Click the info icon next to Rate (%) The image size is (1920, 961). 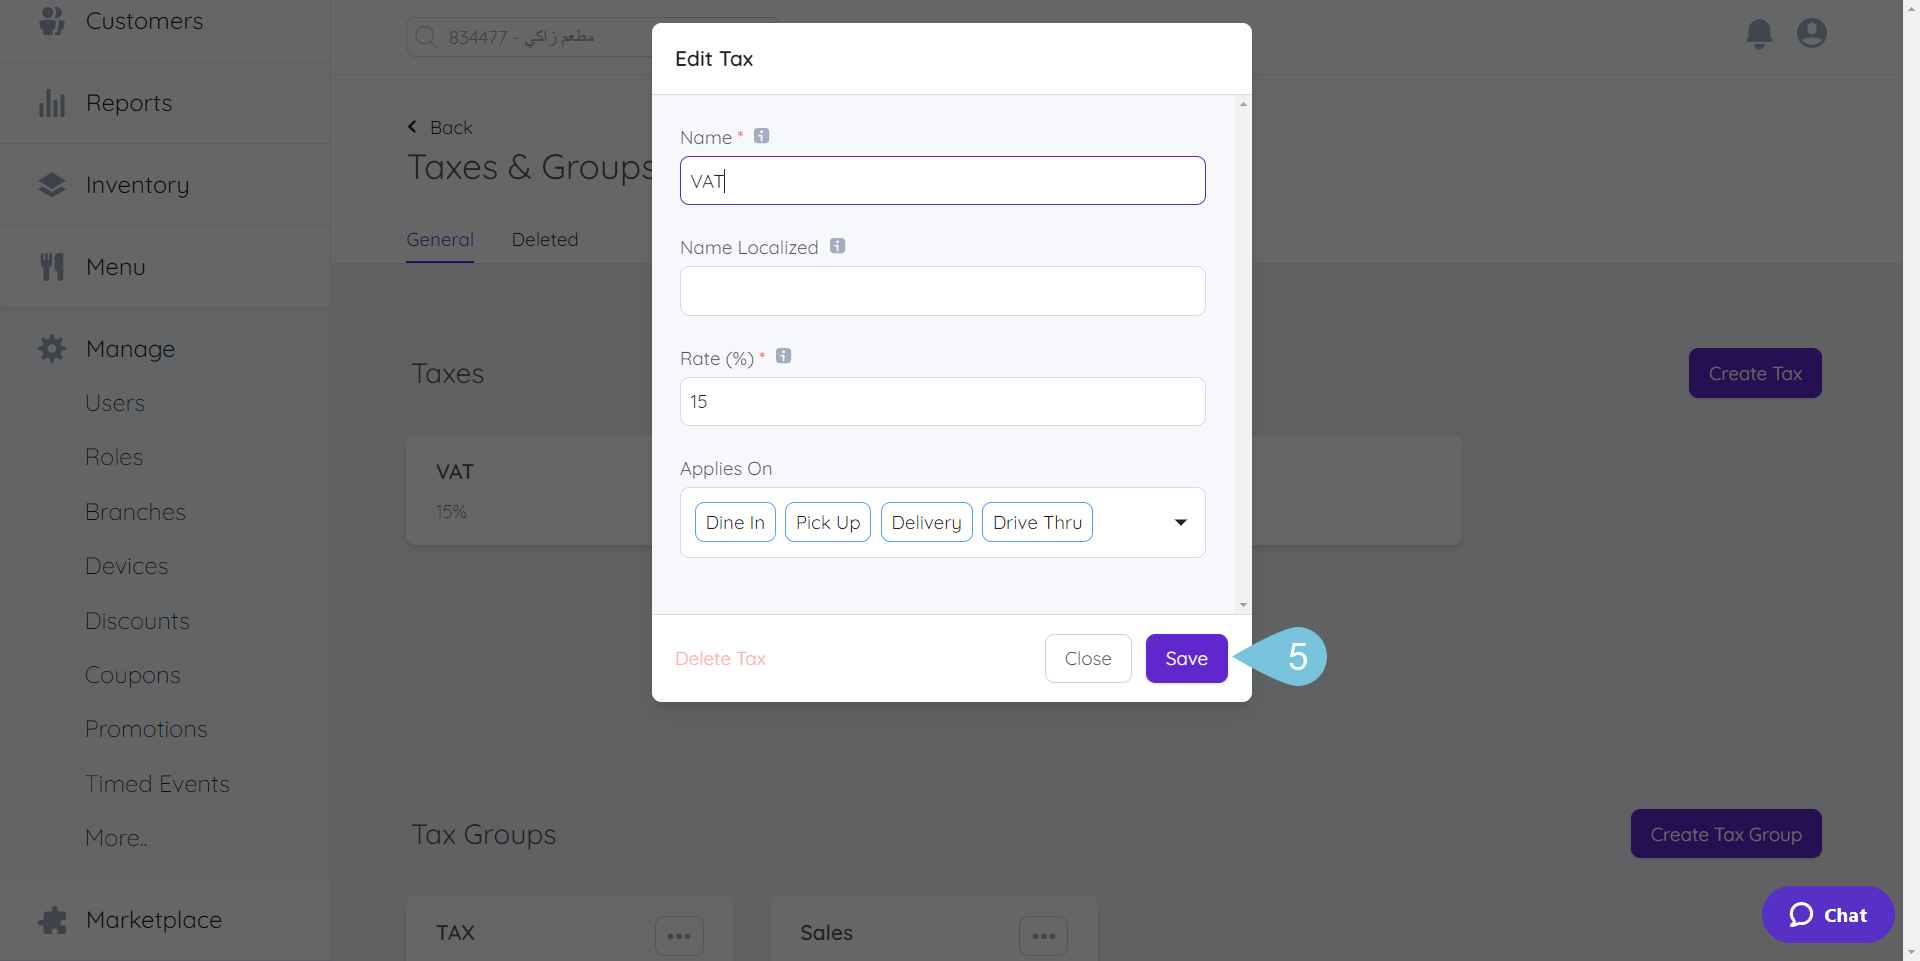click(784, 355)
